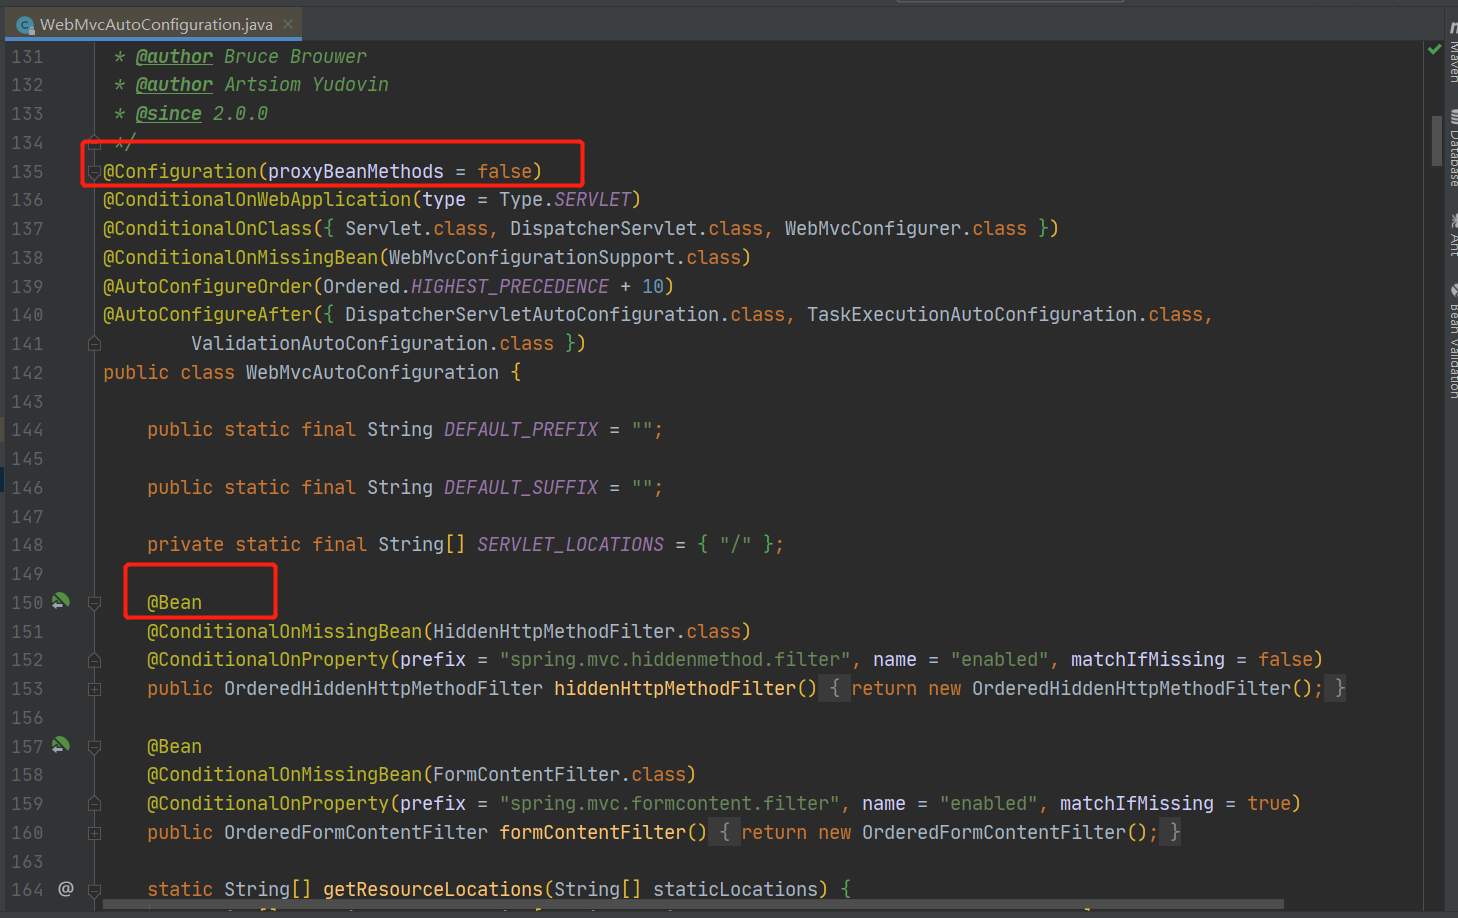Click the Spring bean gutter icon on line 150
This screenshot has width=1458, height=918.
coord(61,601)
